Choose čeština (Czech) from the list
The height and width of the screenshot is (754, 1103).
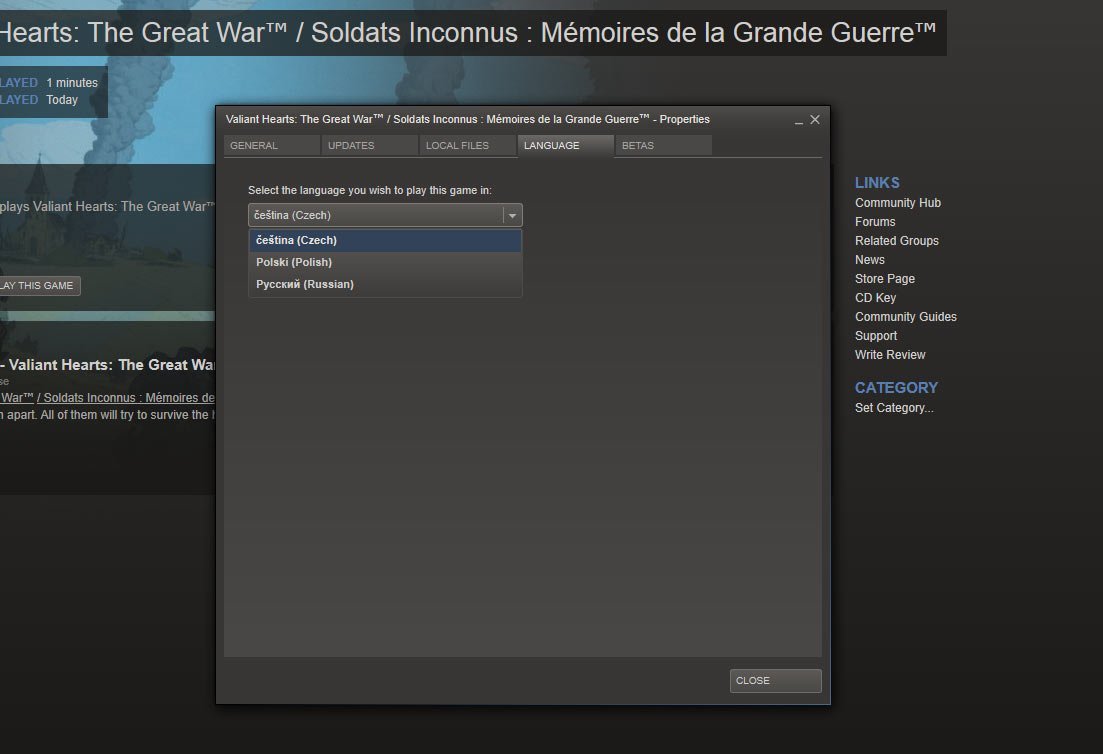point(385,241)
